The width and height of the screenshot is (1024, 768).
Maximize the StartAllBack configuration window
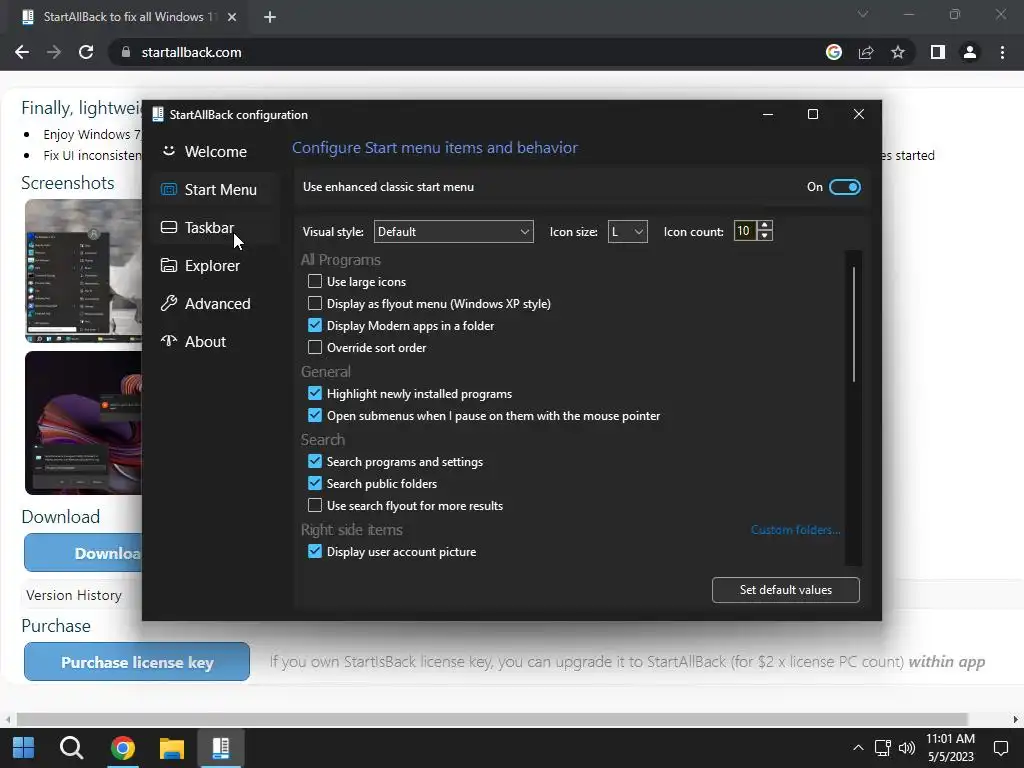point(813,114)
